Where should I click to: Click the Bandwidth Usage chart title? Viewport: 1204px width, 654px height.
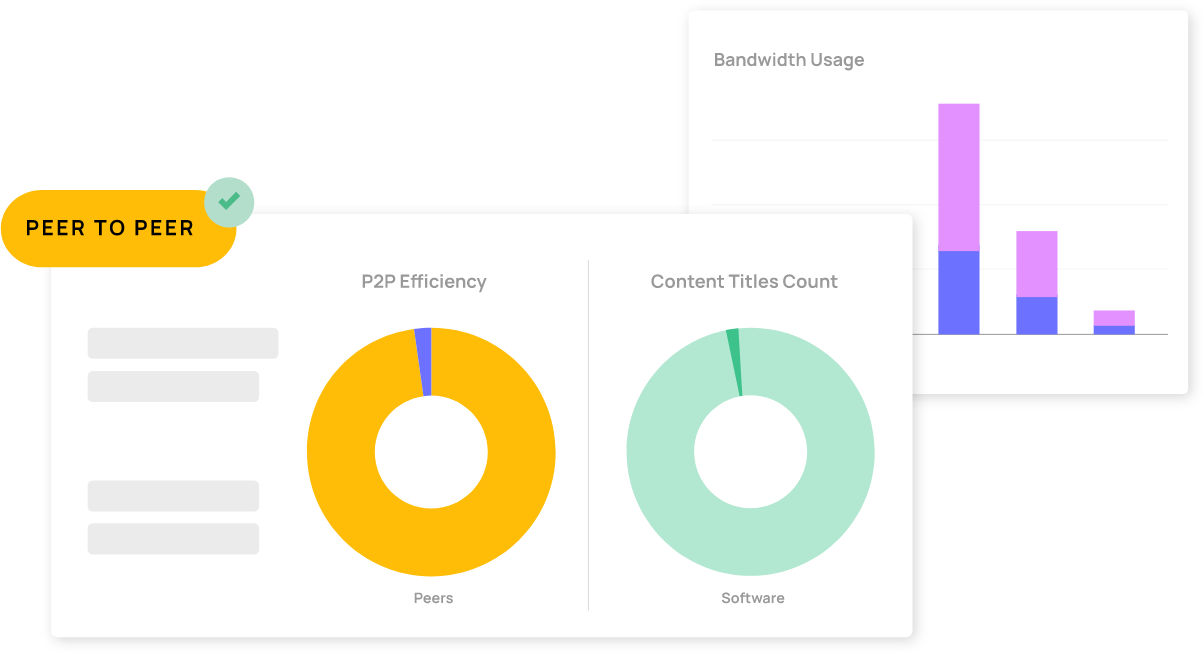(x=789, y=60)
